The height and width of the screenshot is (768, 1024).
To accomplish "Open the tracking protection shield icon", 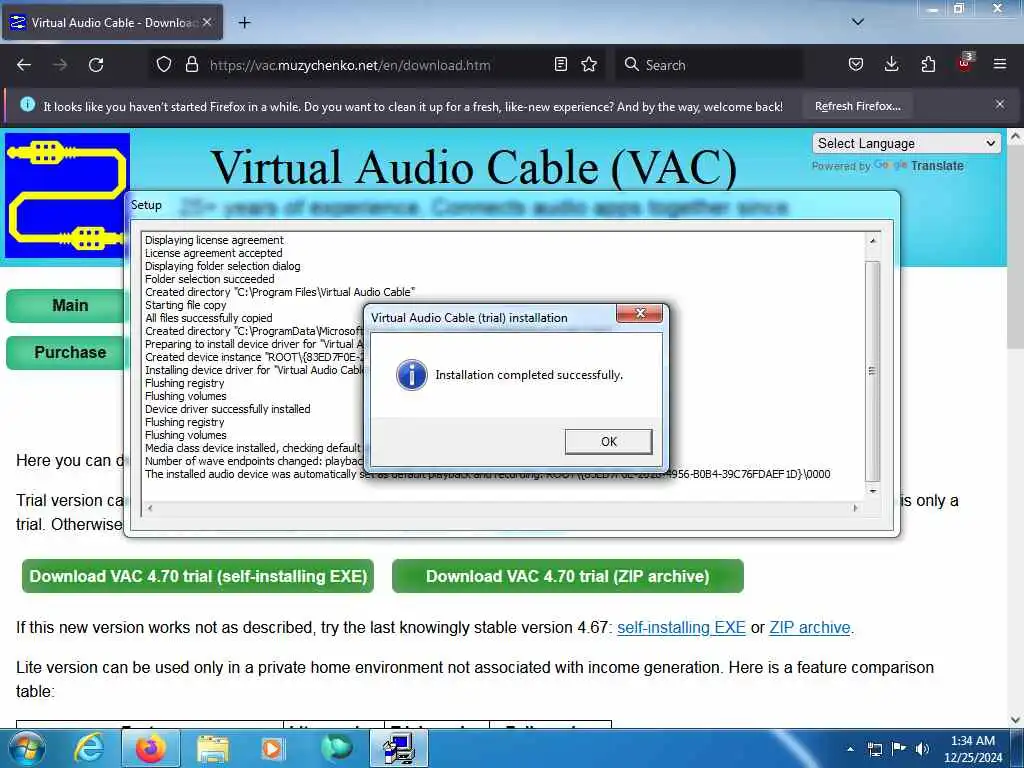I will click(x=164, y=65).
